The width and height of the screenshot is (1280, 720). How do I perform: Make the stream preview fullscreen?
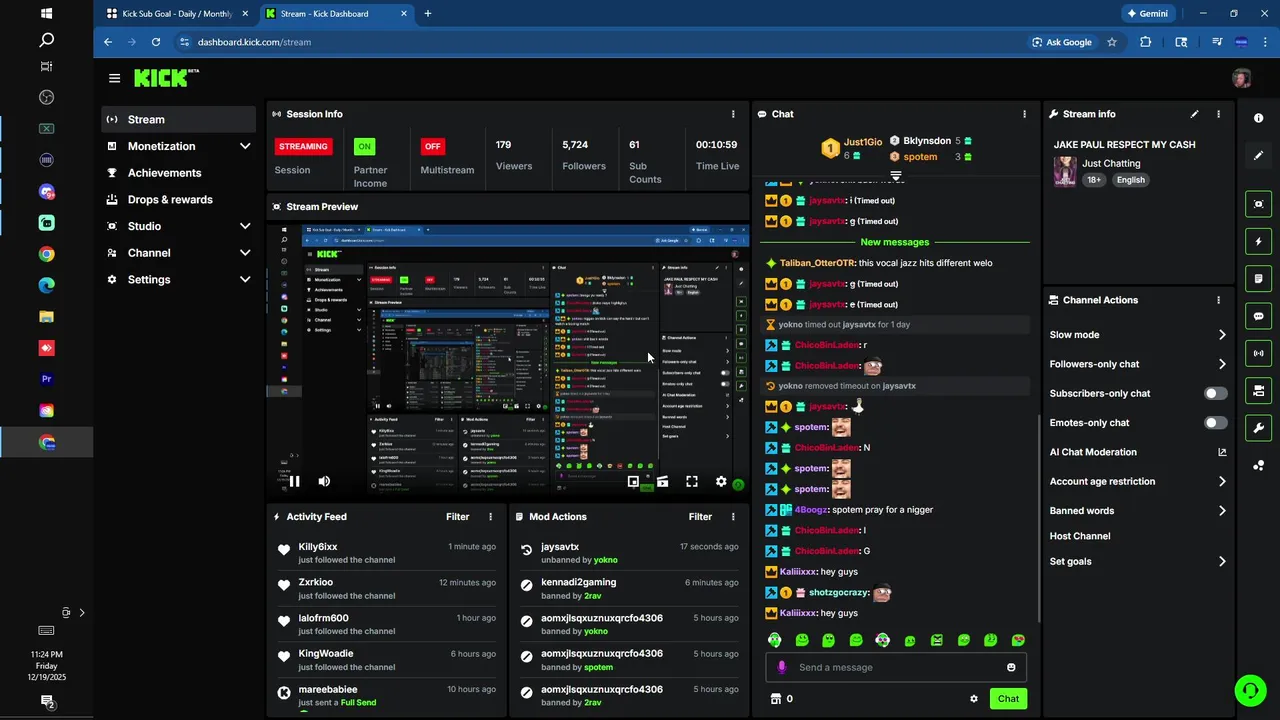point(691,481)
